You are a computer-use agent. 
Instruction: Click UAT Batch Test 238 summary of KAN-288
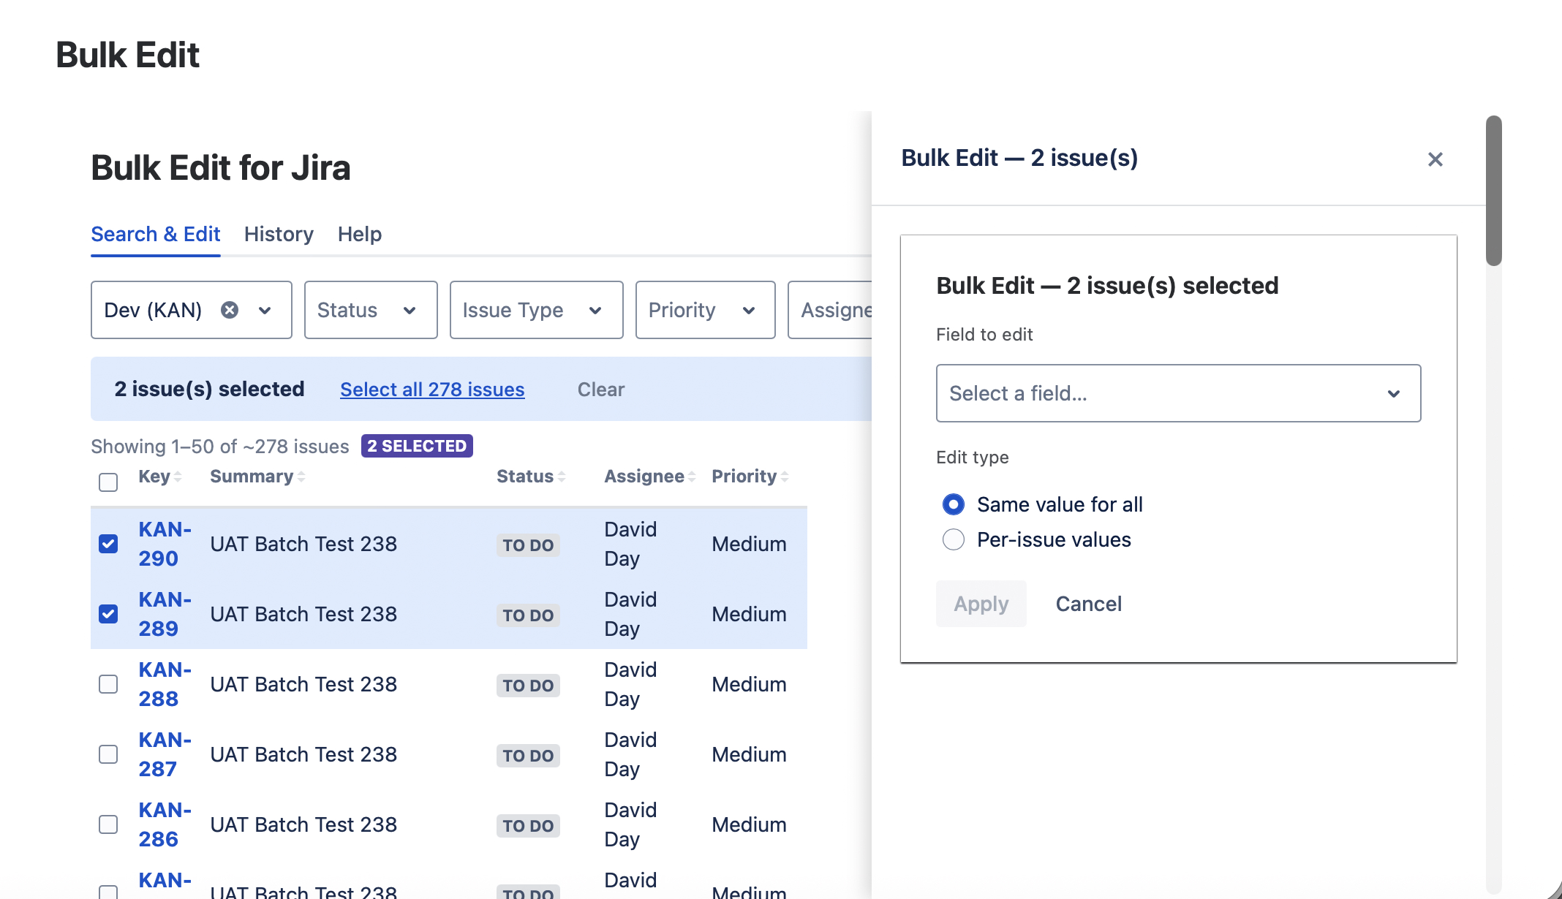point(303,684)
